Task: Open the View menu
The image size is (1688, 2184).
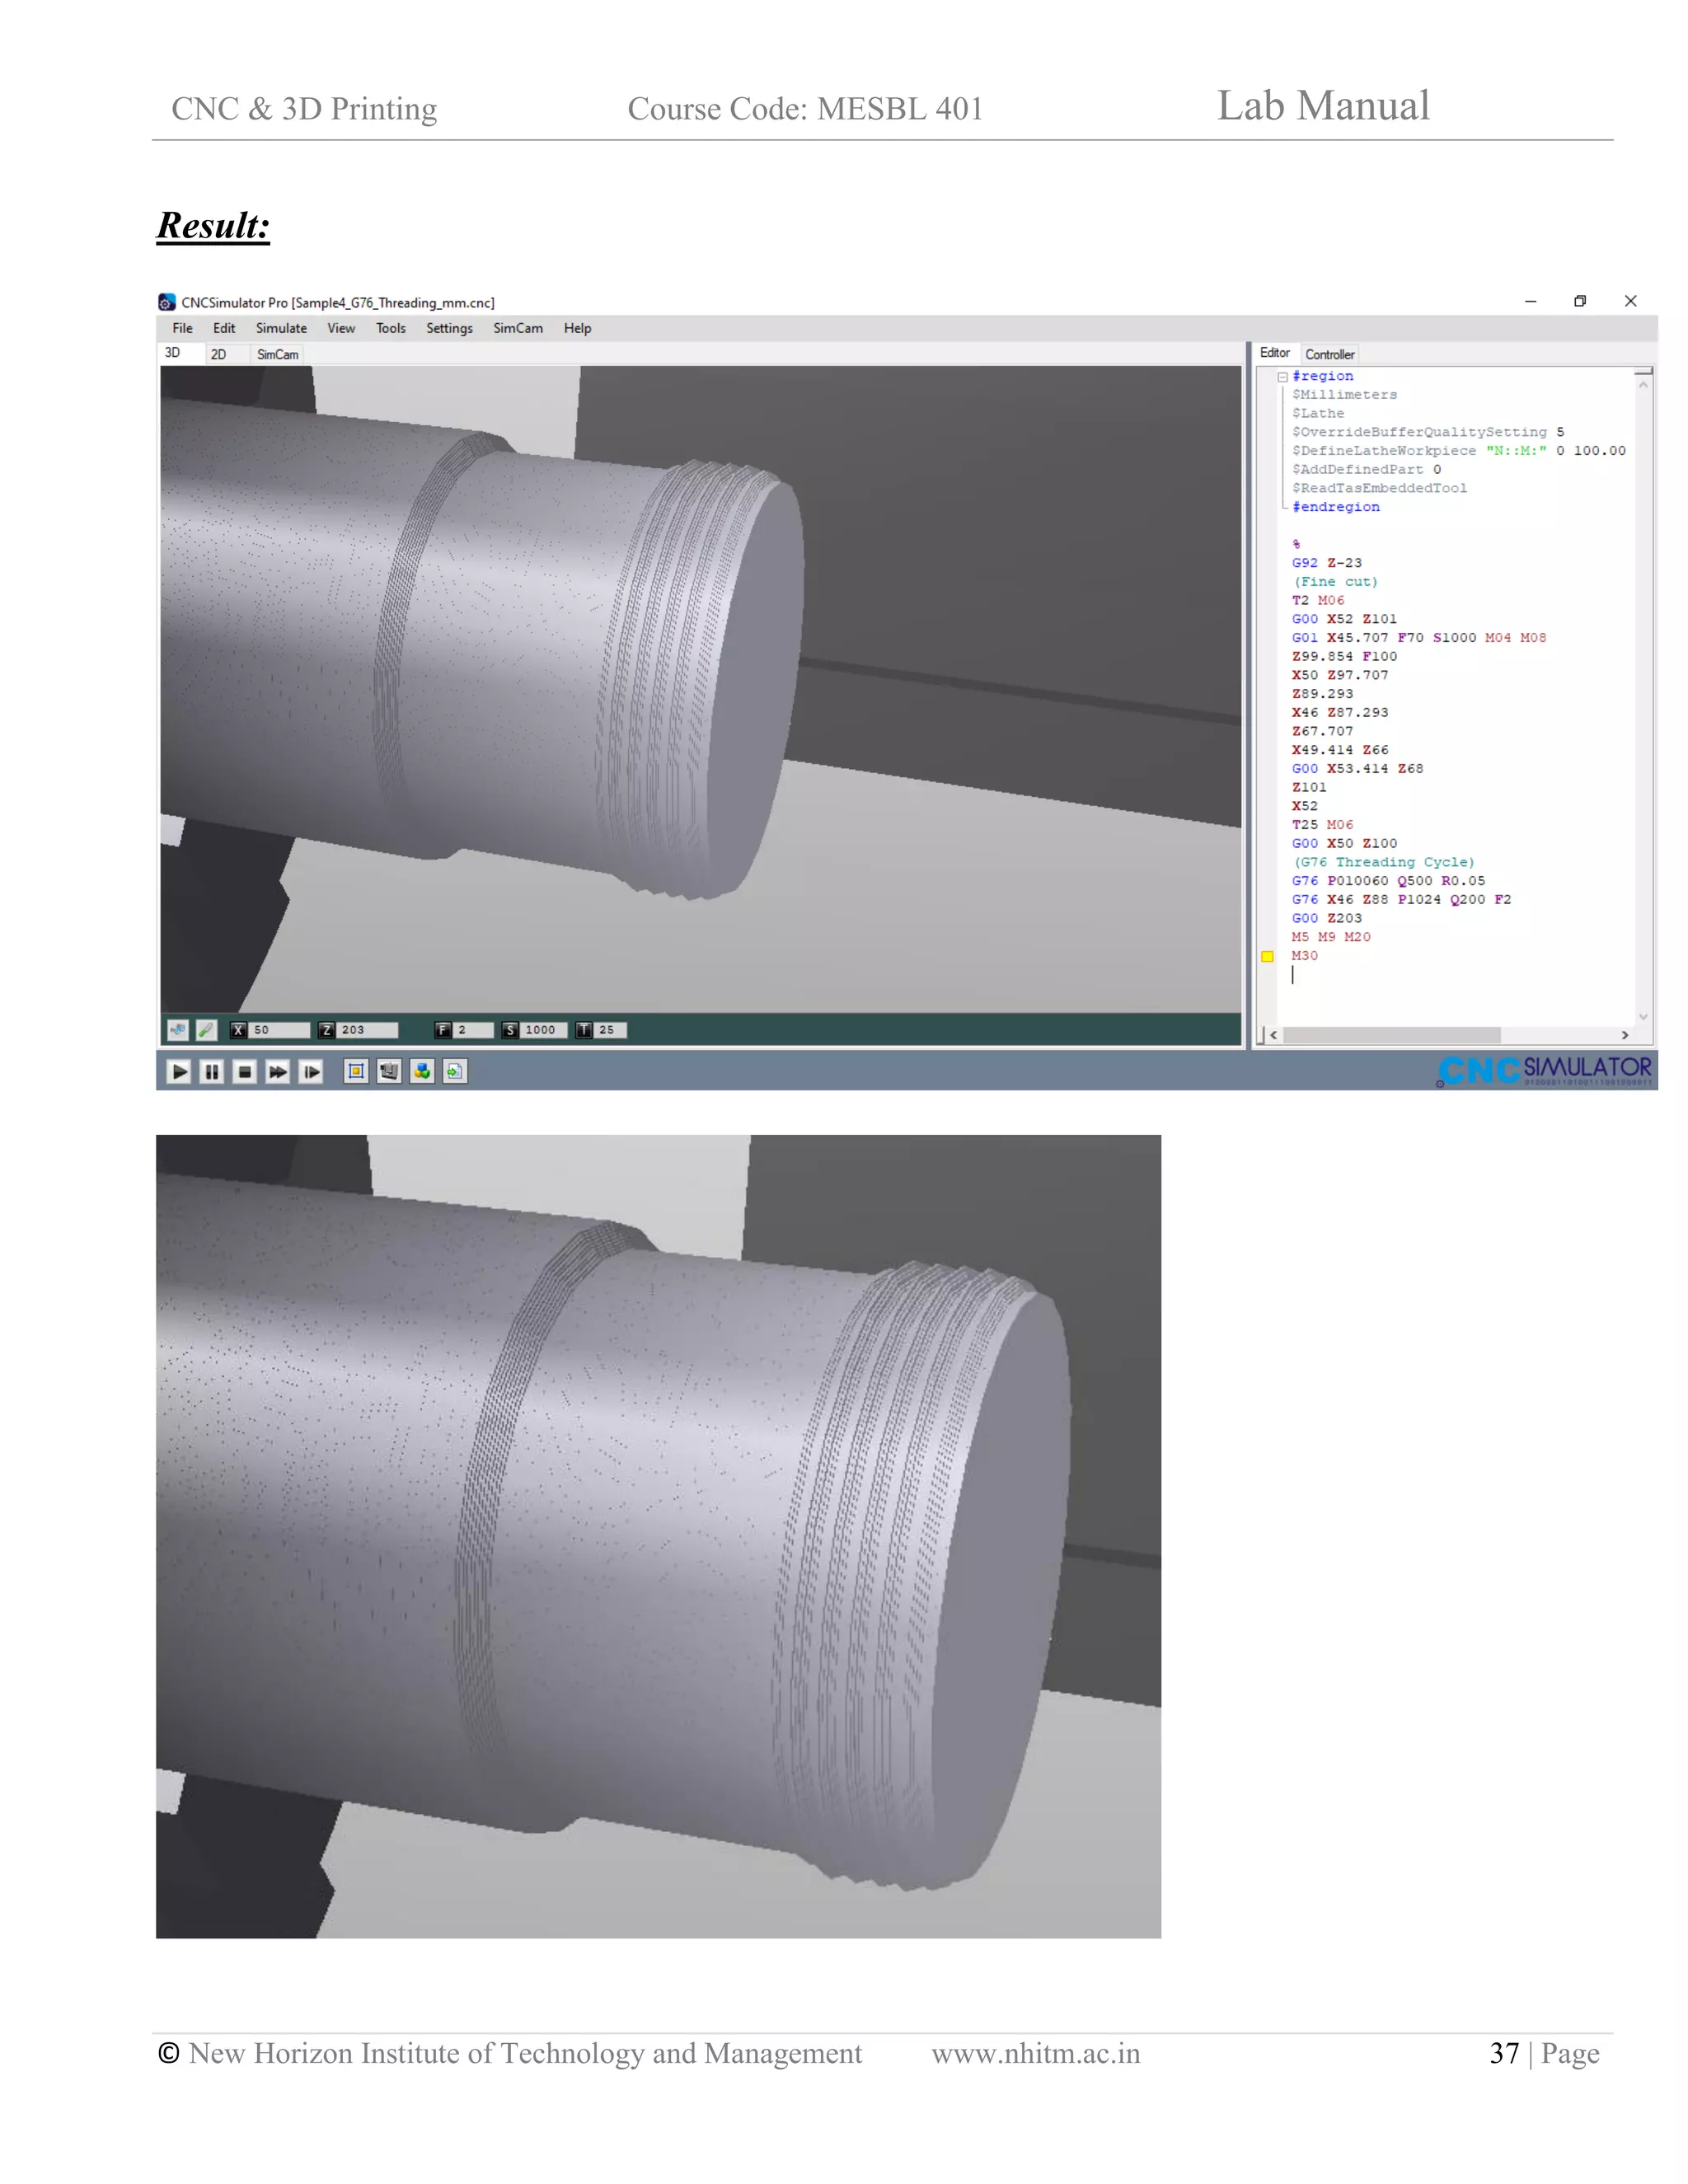Action: tap(341, 328)
